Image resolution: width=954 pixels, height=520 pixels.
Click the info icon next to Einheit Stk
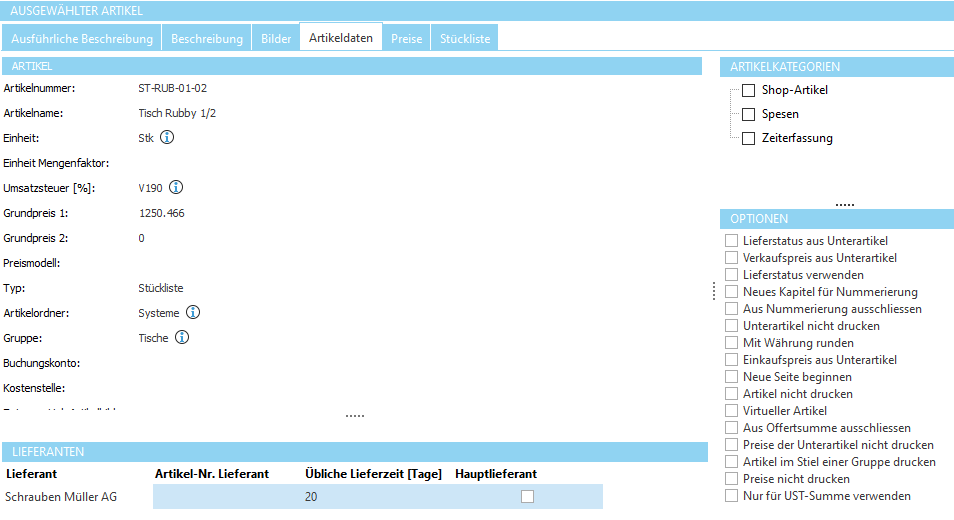(x=167, y=138)
